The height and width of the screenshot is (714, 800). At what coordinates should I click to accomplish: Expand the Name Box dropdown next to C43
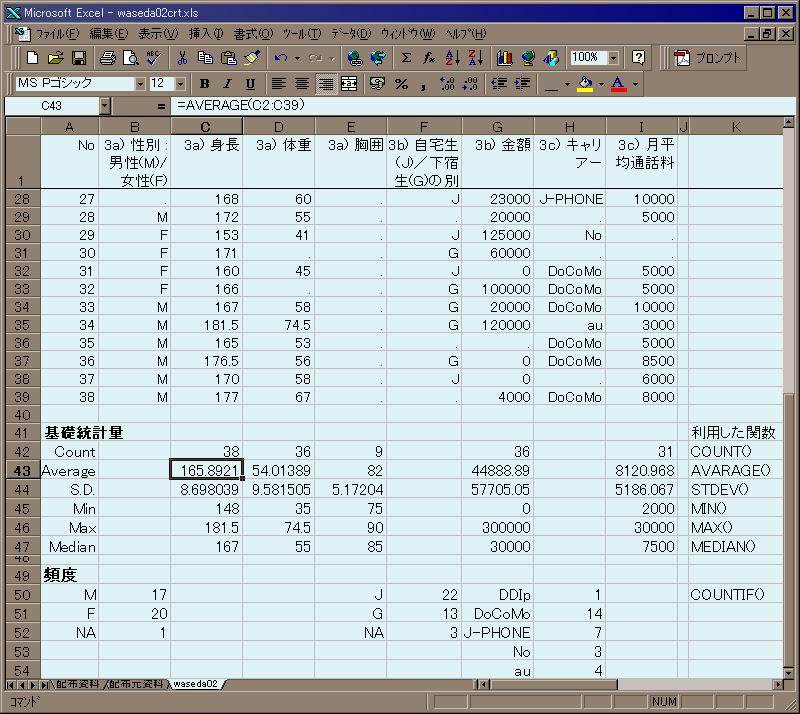pos(105,105)
